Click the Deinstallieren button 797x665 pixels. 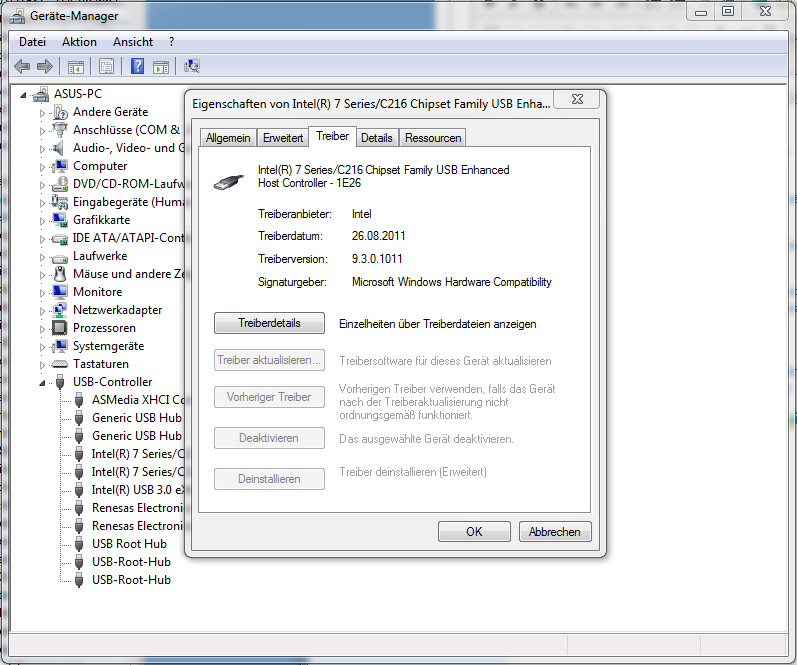(x=269, y=479)
